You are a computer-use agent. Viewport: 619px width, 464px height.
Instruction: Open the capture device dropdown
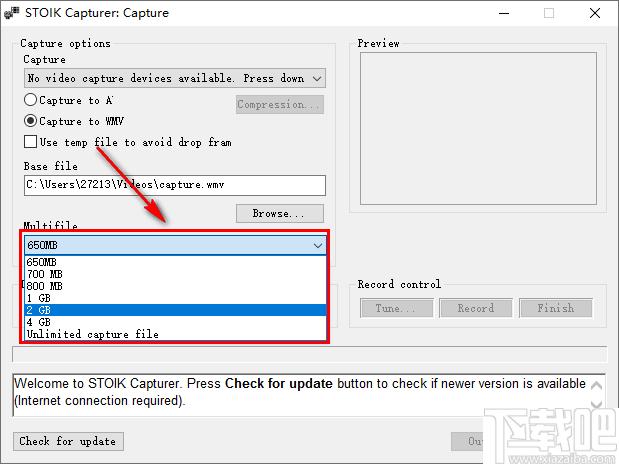pos(174,78)
